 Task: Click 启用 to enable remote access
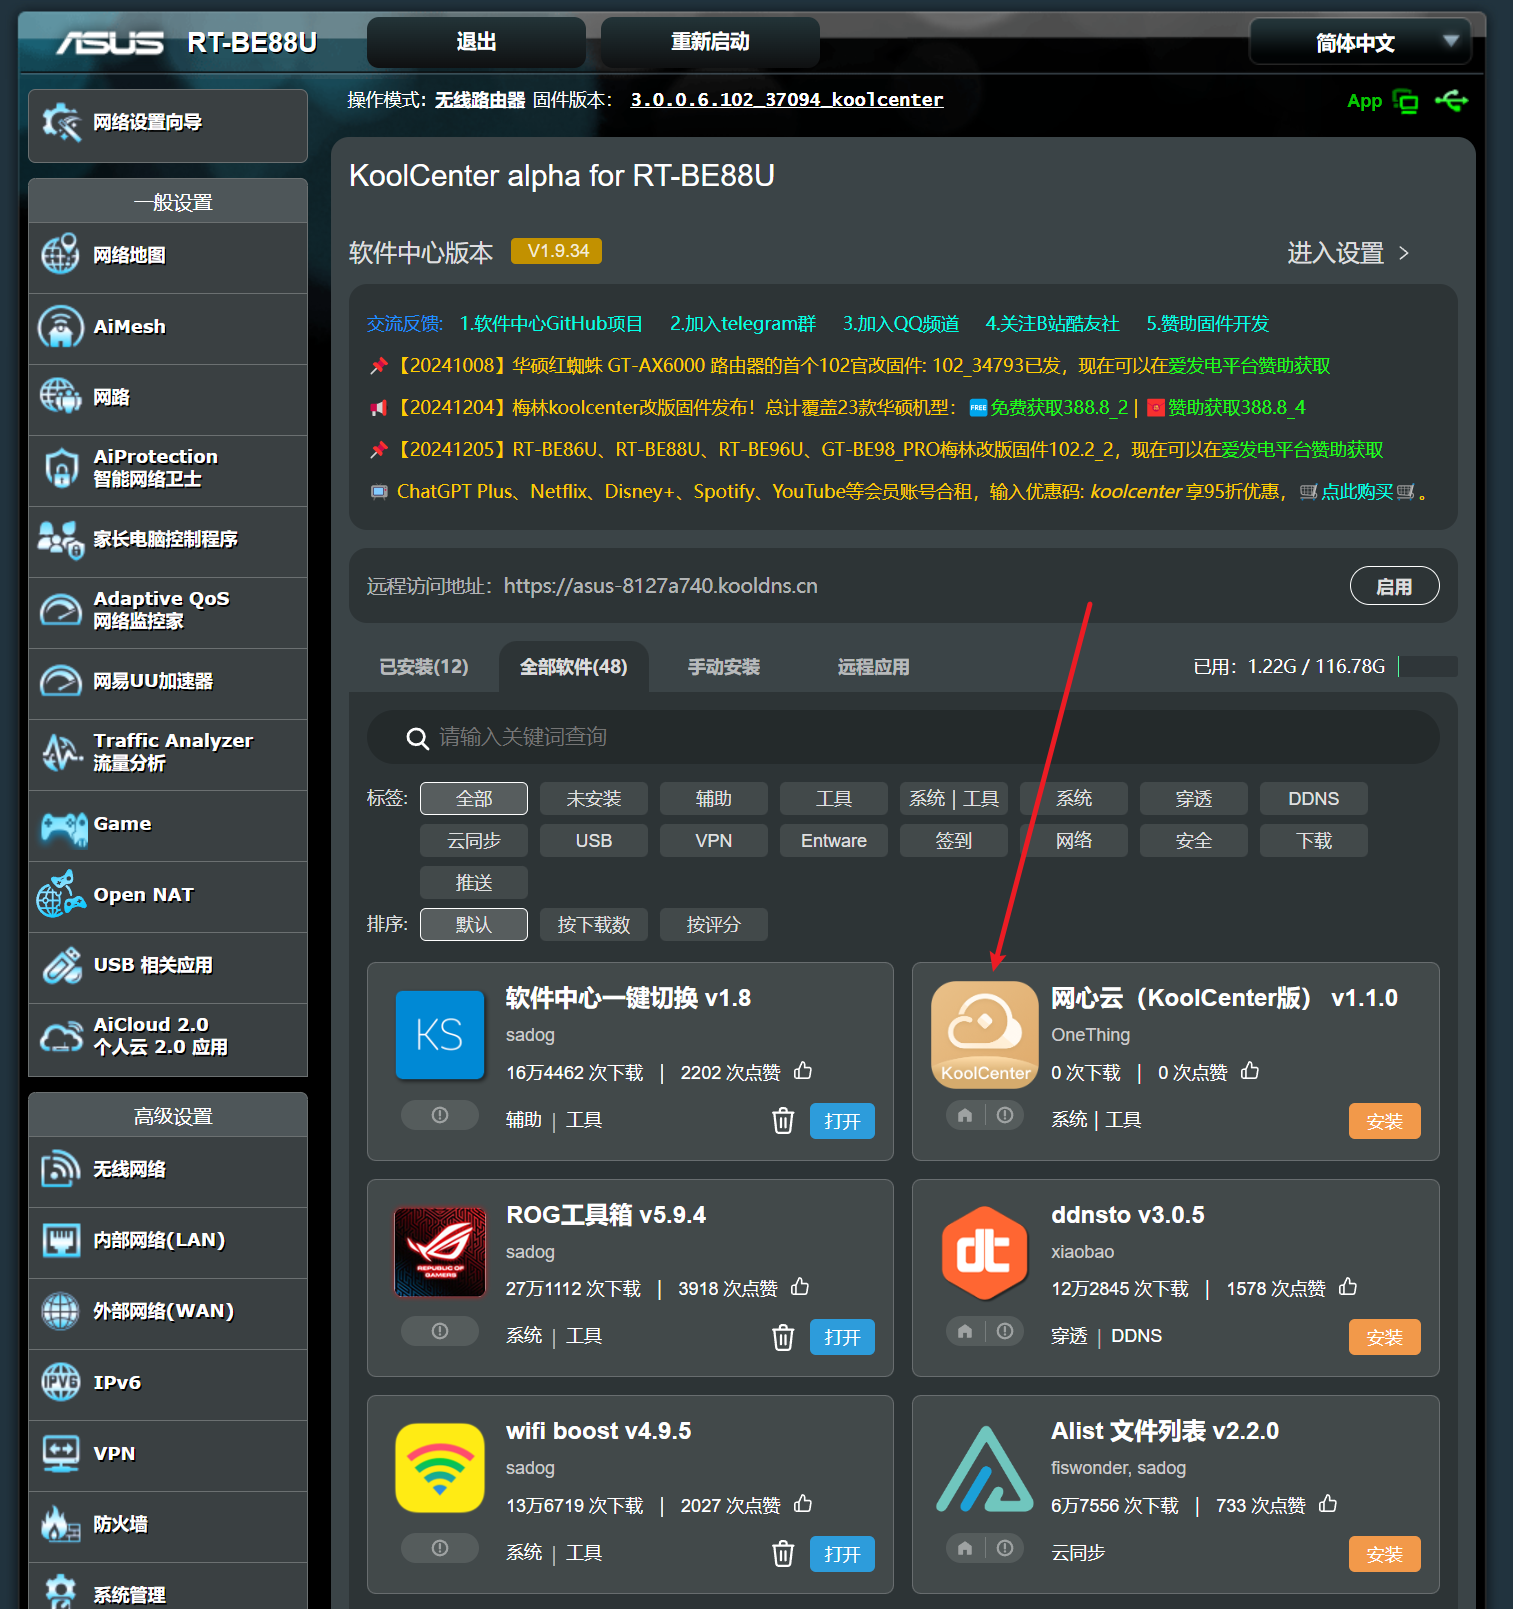1394,586
